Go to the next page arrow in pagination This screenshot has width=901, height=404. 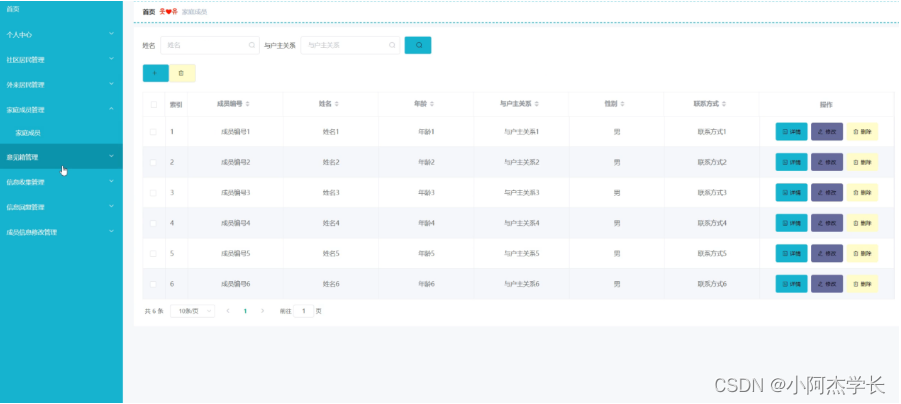click(x=263, y=311)
